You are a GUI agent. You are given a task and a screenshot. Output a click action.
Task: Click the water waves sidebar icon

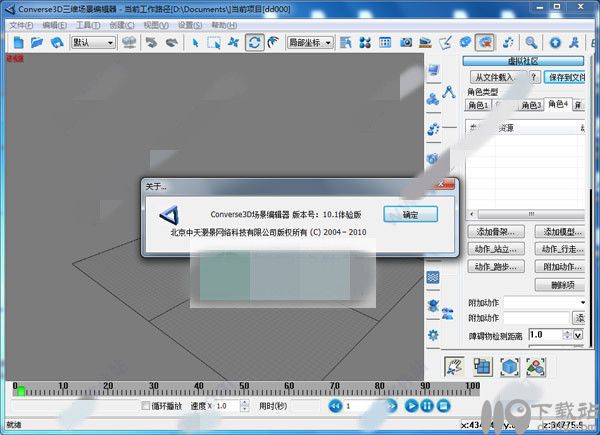tap(433, 277)
